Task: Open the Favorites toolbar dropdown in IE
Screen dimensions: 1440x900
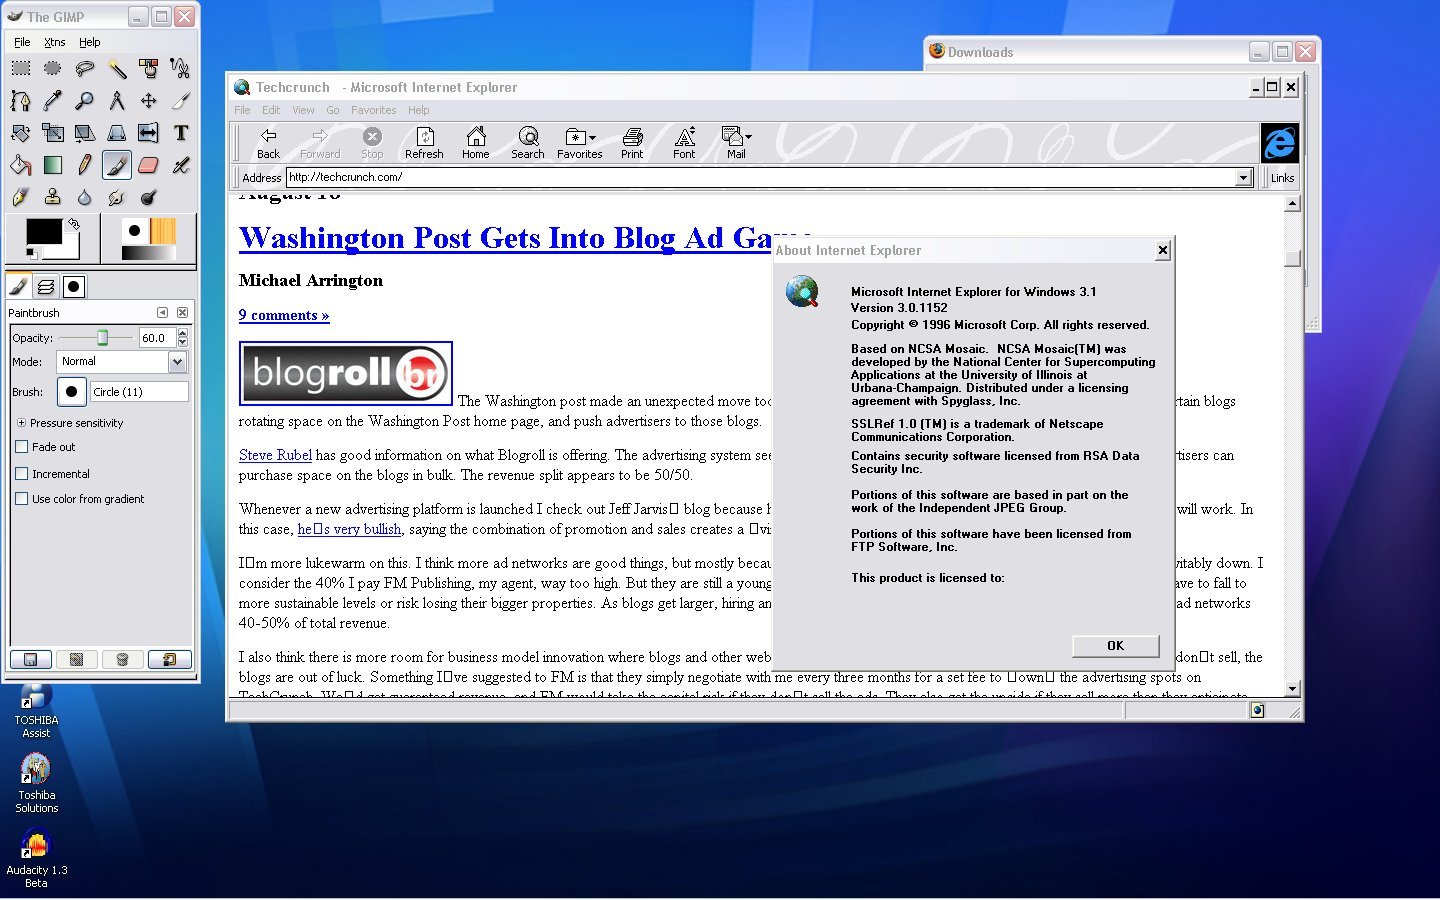Action: click(x=592, y=138)
